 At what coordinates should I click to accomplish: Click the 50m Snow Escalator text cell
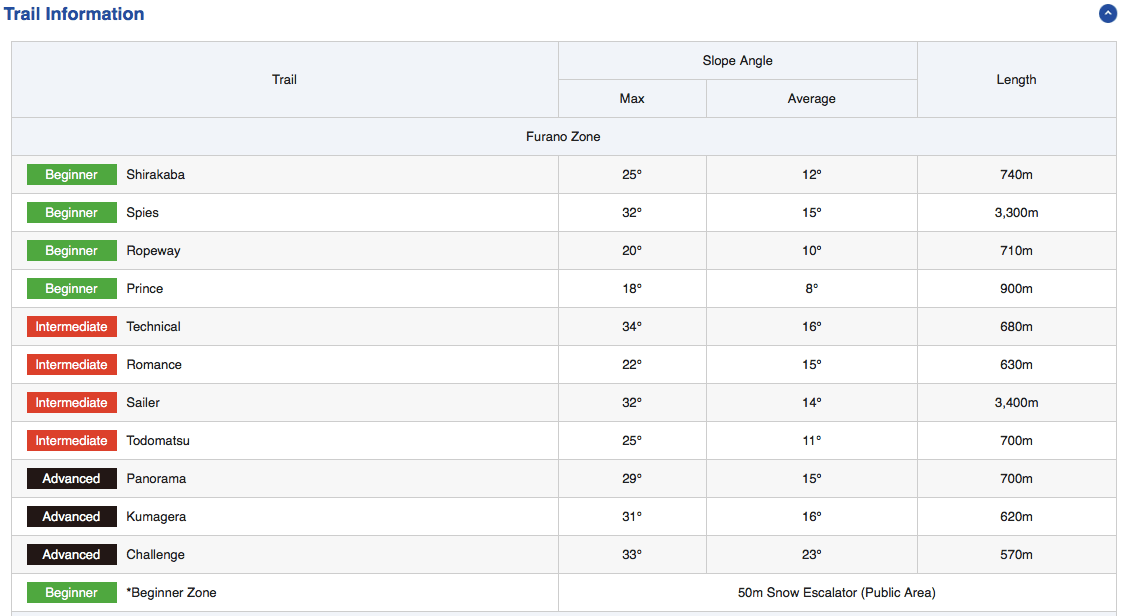click(836, 593)
